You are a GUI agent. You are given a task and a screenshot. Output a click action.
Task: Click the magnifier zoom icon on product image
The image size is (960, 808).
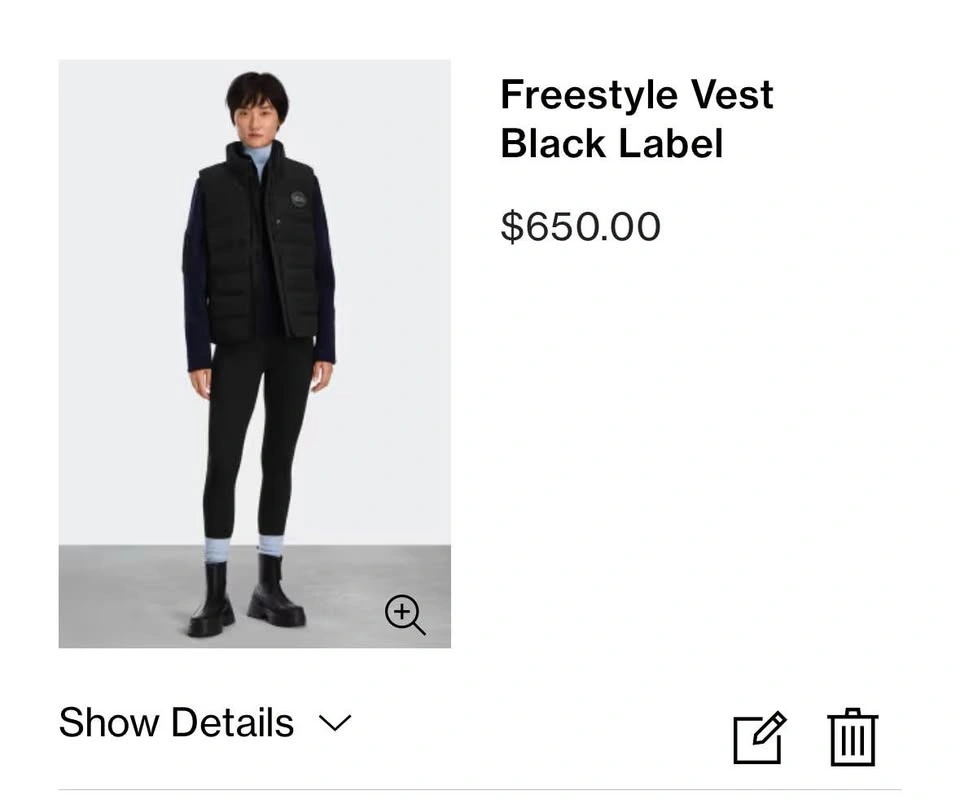click(x=405, y=614)
